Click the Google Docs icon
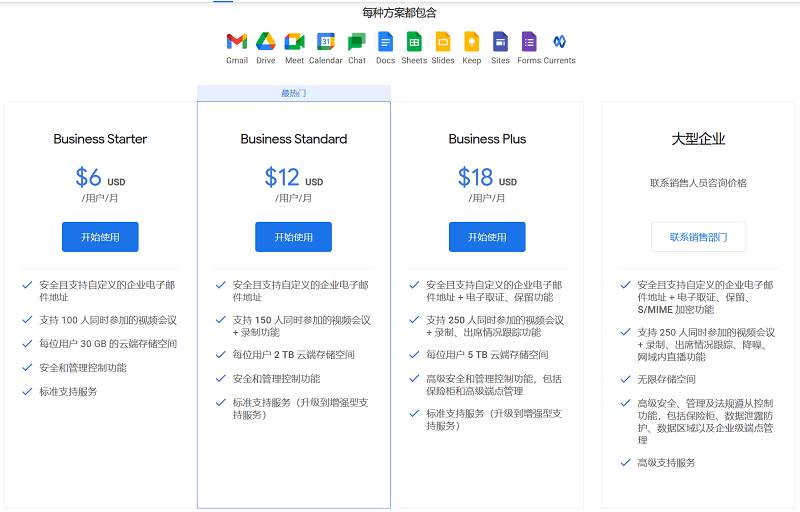The width and height of the screenshot is (800, 512). pyautogui.click(x=385, y=41)
